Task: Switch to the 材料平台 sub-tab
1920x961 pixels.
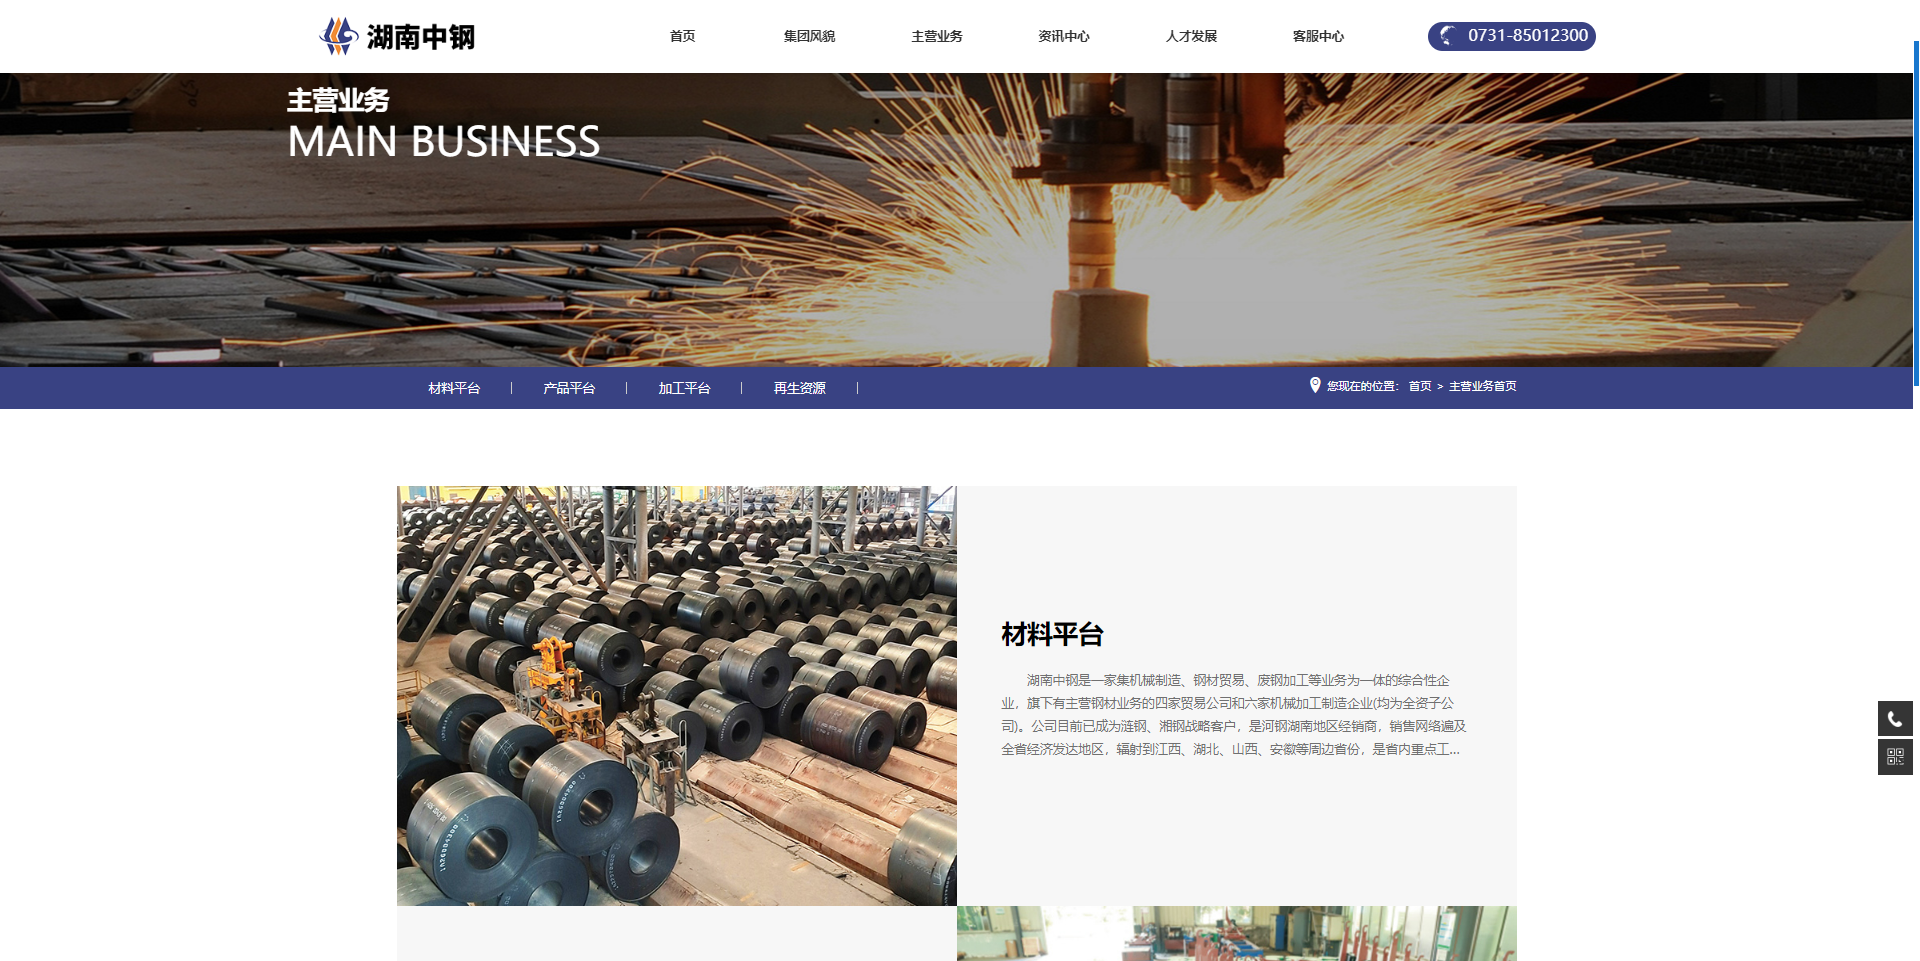Action: (x=454, y=388)
